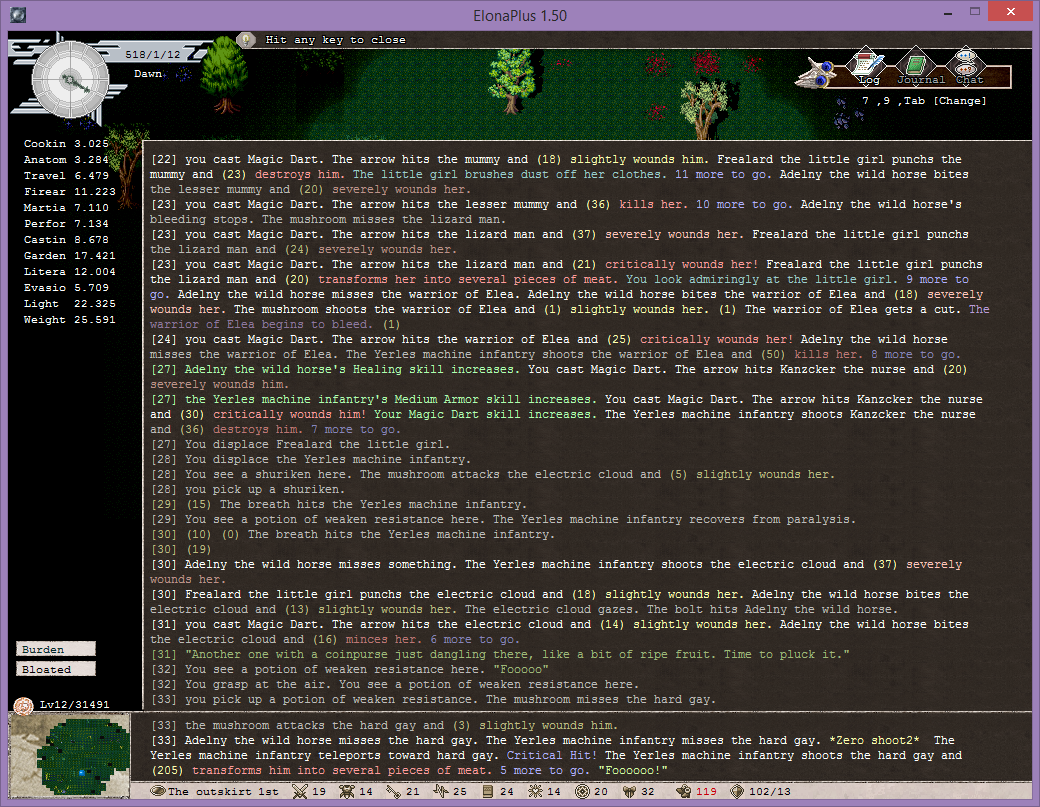Click the 'Evasio 5.709' skill entry
Screen dimensions: 1040x807
66,287
